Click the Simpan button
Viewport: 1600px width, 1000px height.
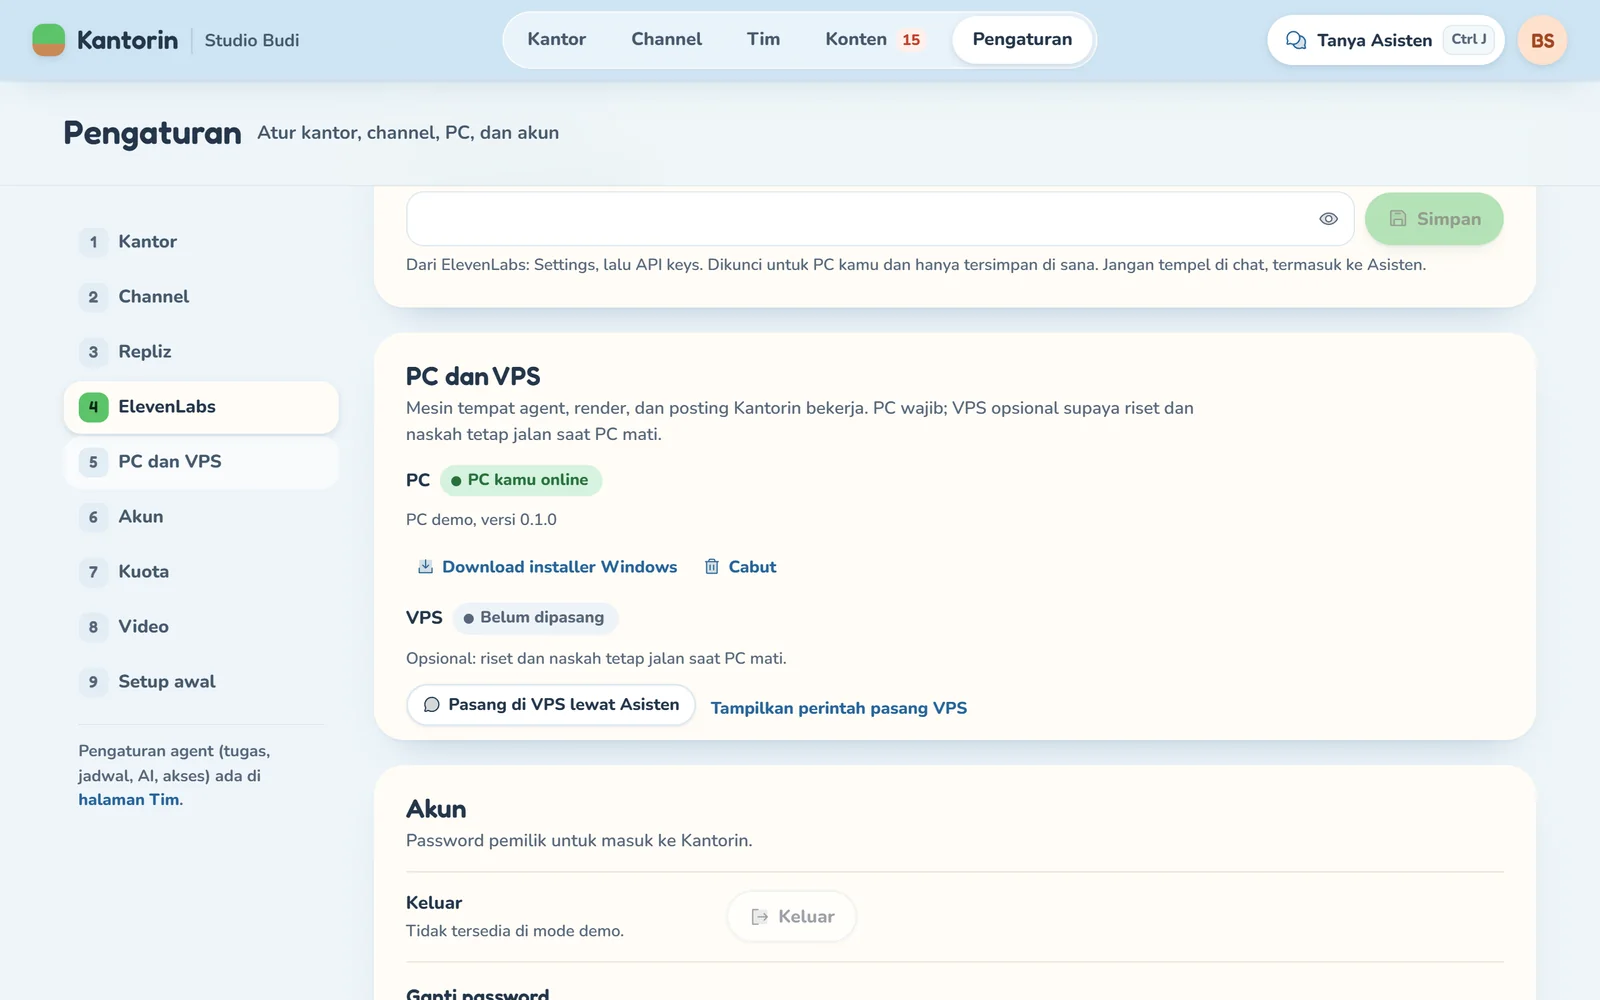click(1434, 219)
